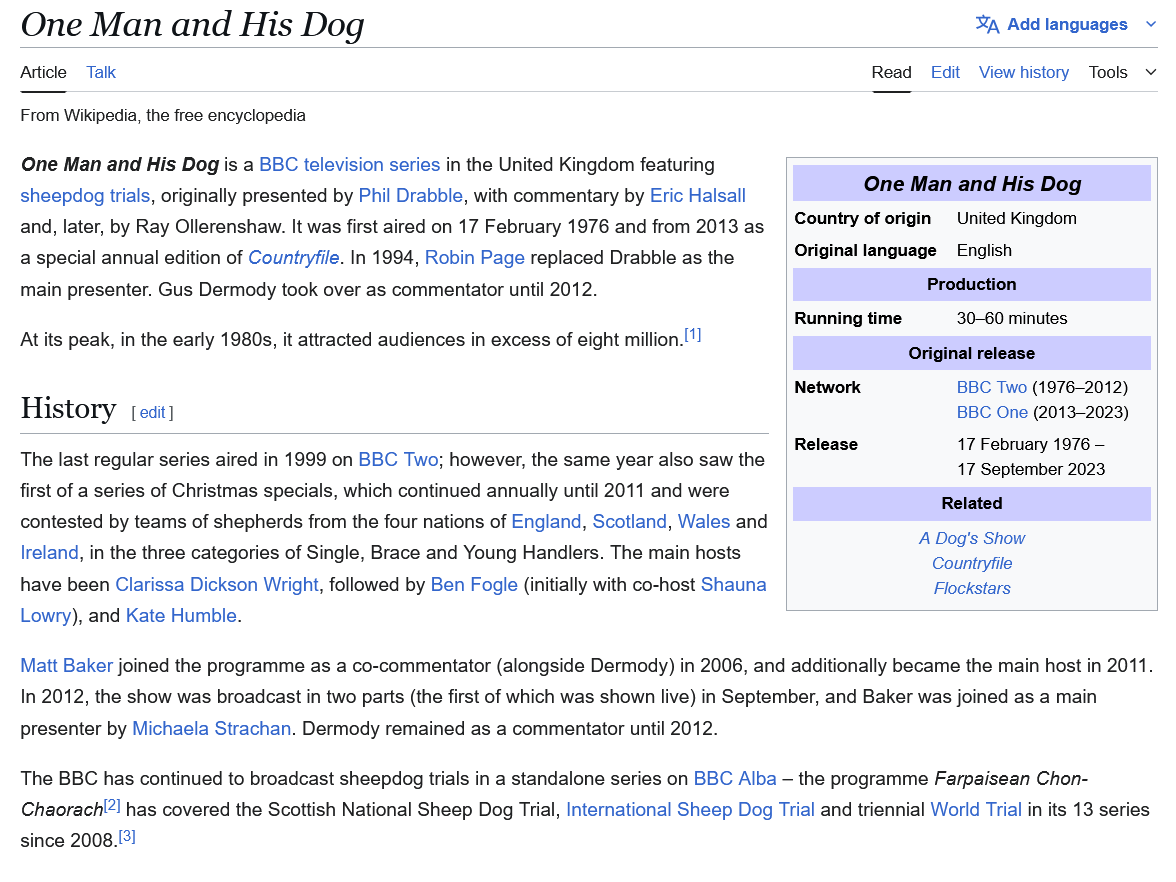
Task: Jump to citation reference [1]
Action: (692, 334)
